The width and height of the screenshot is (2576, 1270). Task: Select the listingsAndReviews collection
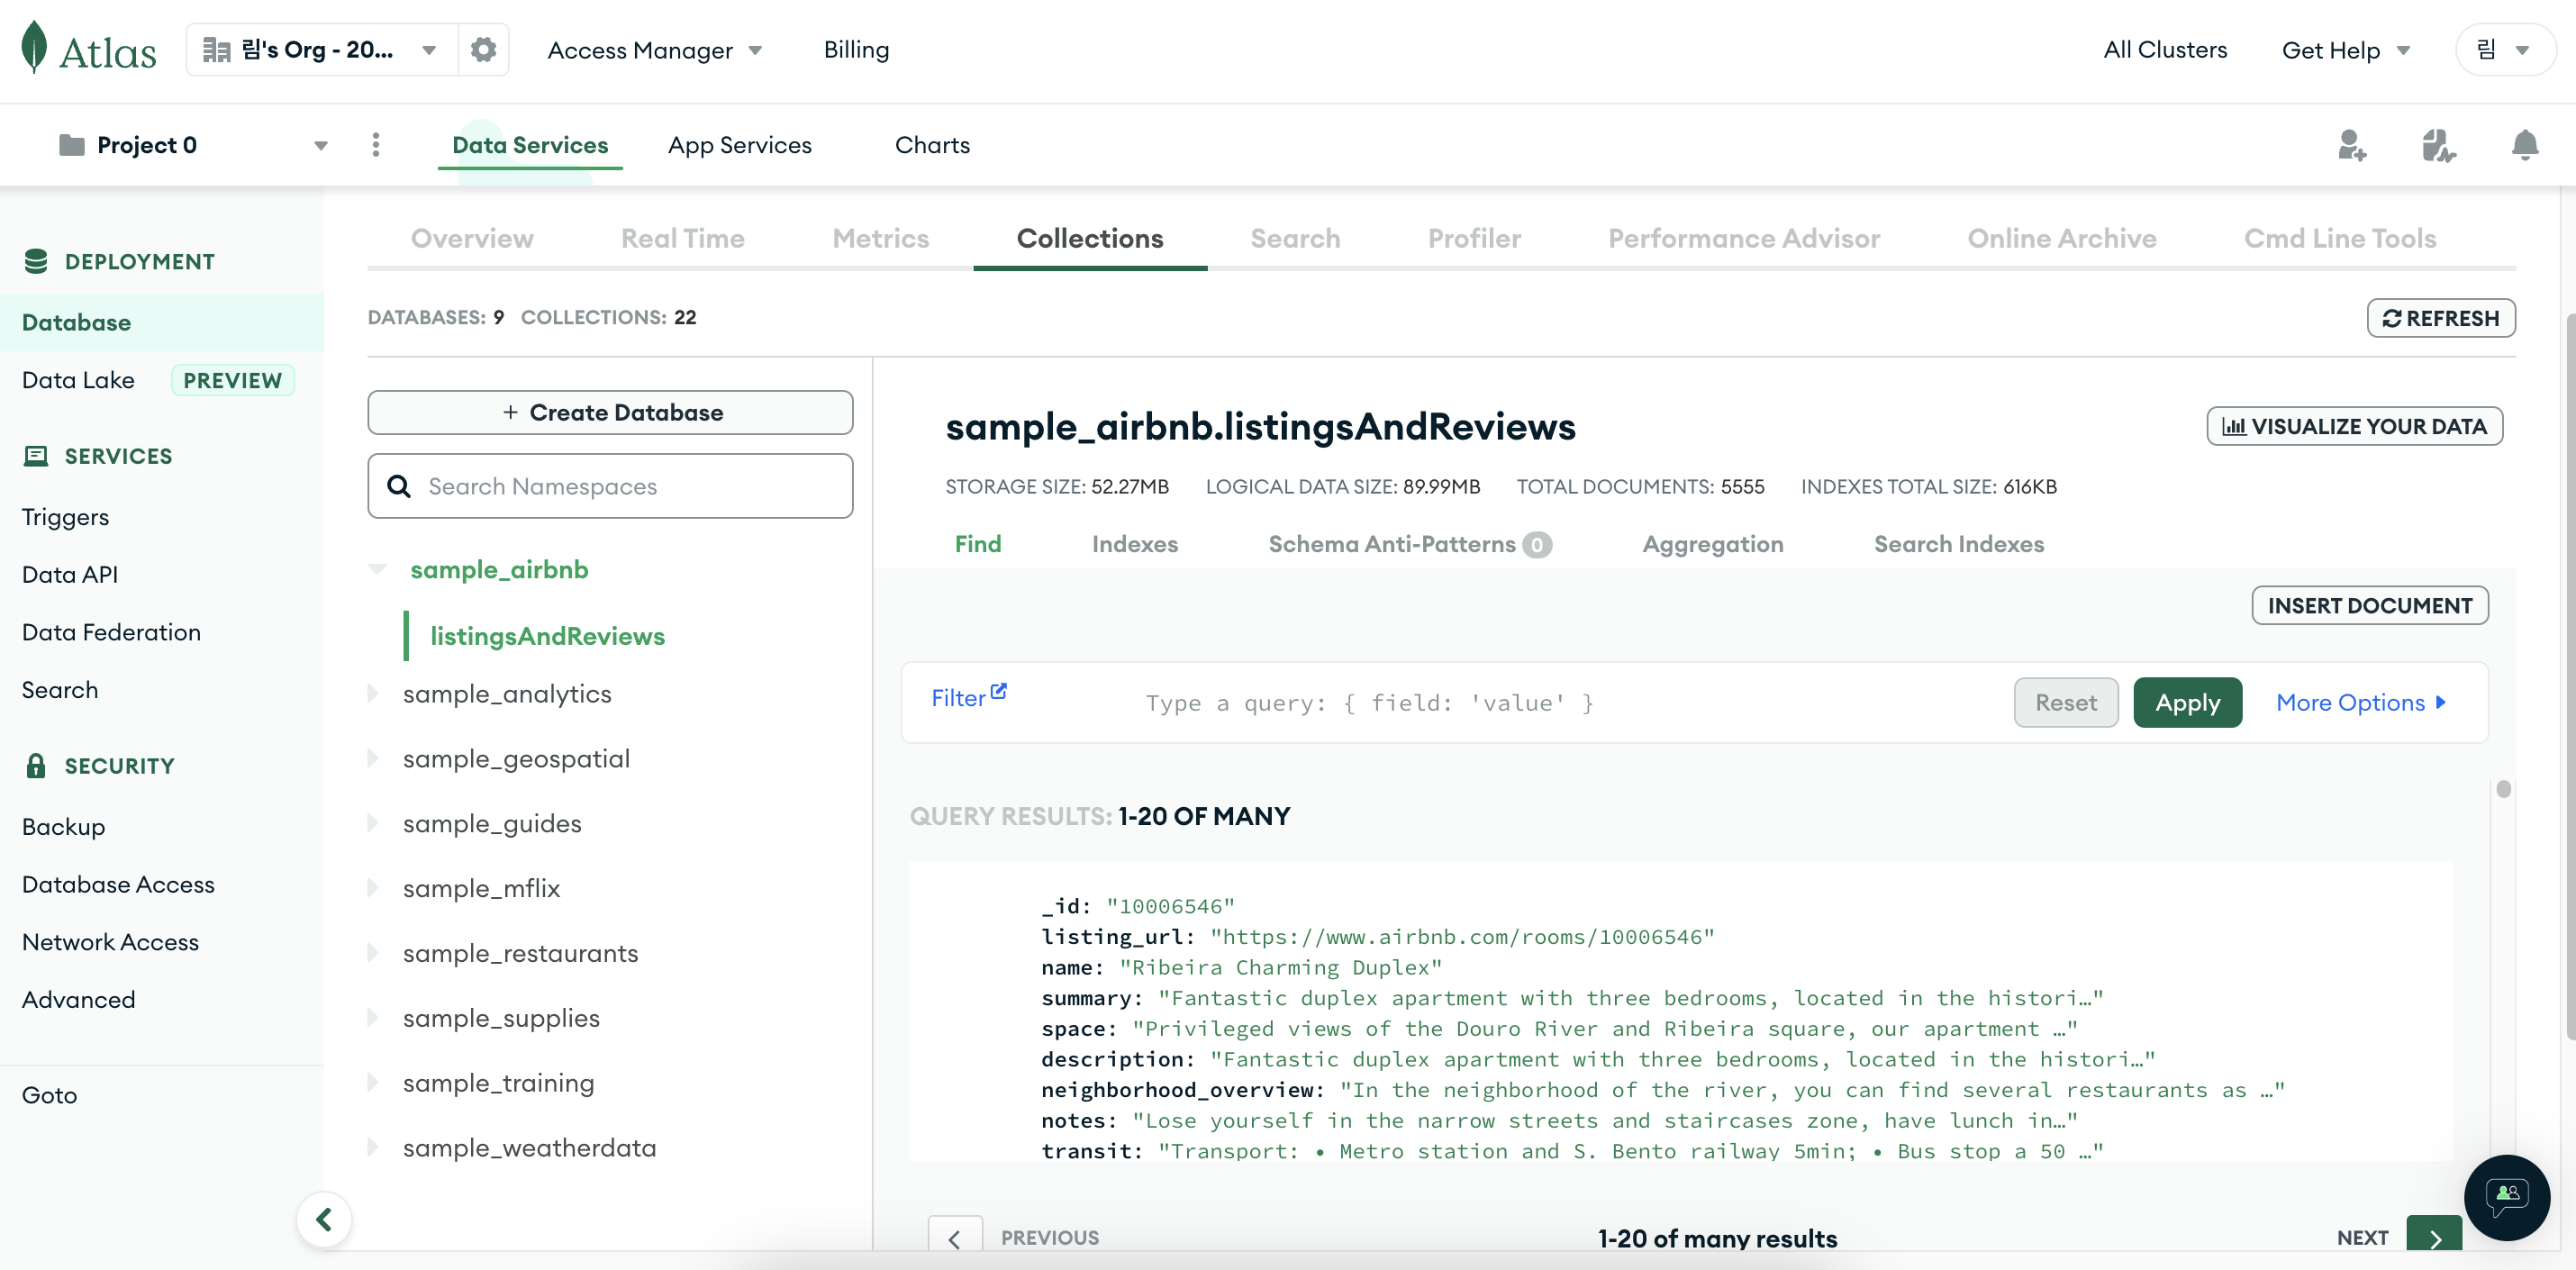(x=547, y=636)
